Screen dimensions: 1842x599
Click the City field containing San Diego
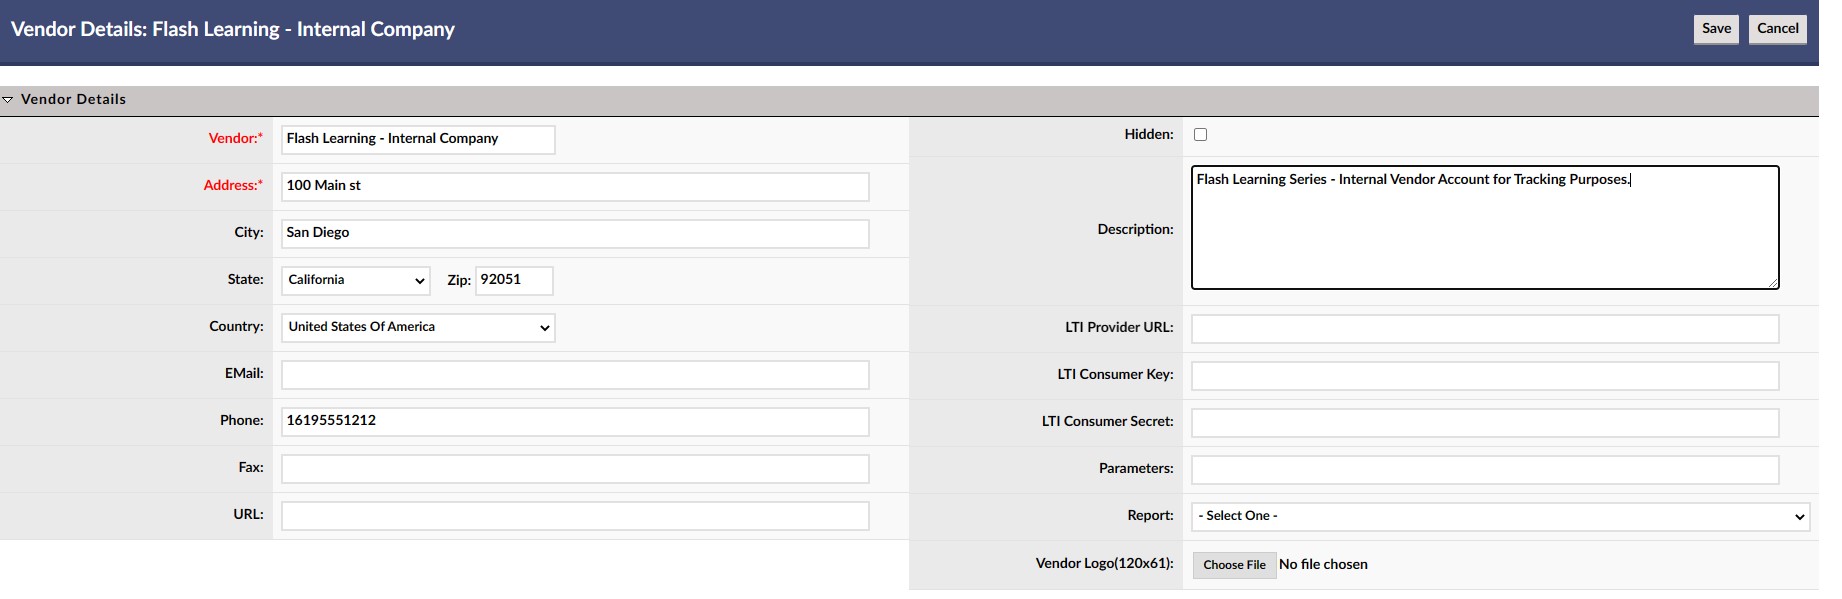[x=575, y=233]
